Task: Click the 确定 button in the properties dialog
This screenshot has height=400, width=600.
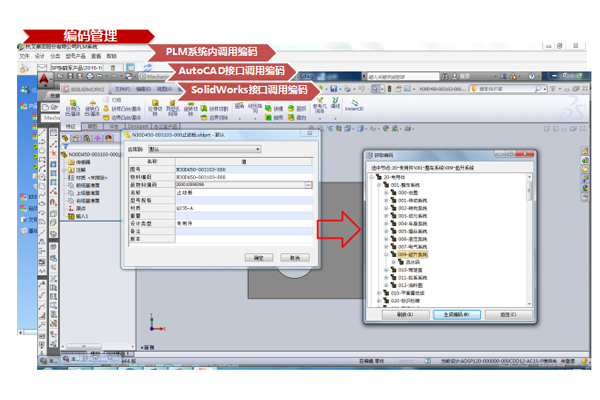Action: pos(259,258)
